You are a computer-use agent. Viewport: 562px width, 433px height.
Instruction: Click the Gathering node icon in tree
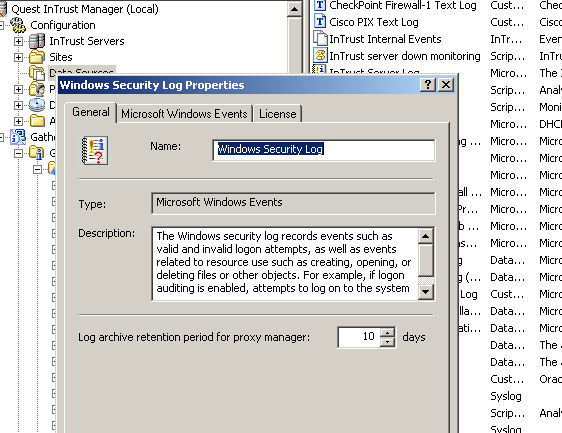[18, 137]
